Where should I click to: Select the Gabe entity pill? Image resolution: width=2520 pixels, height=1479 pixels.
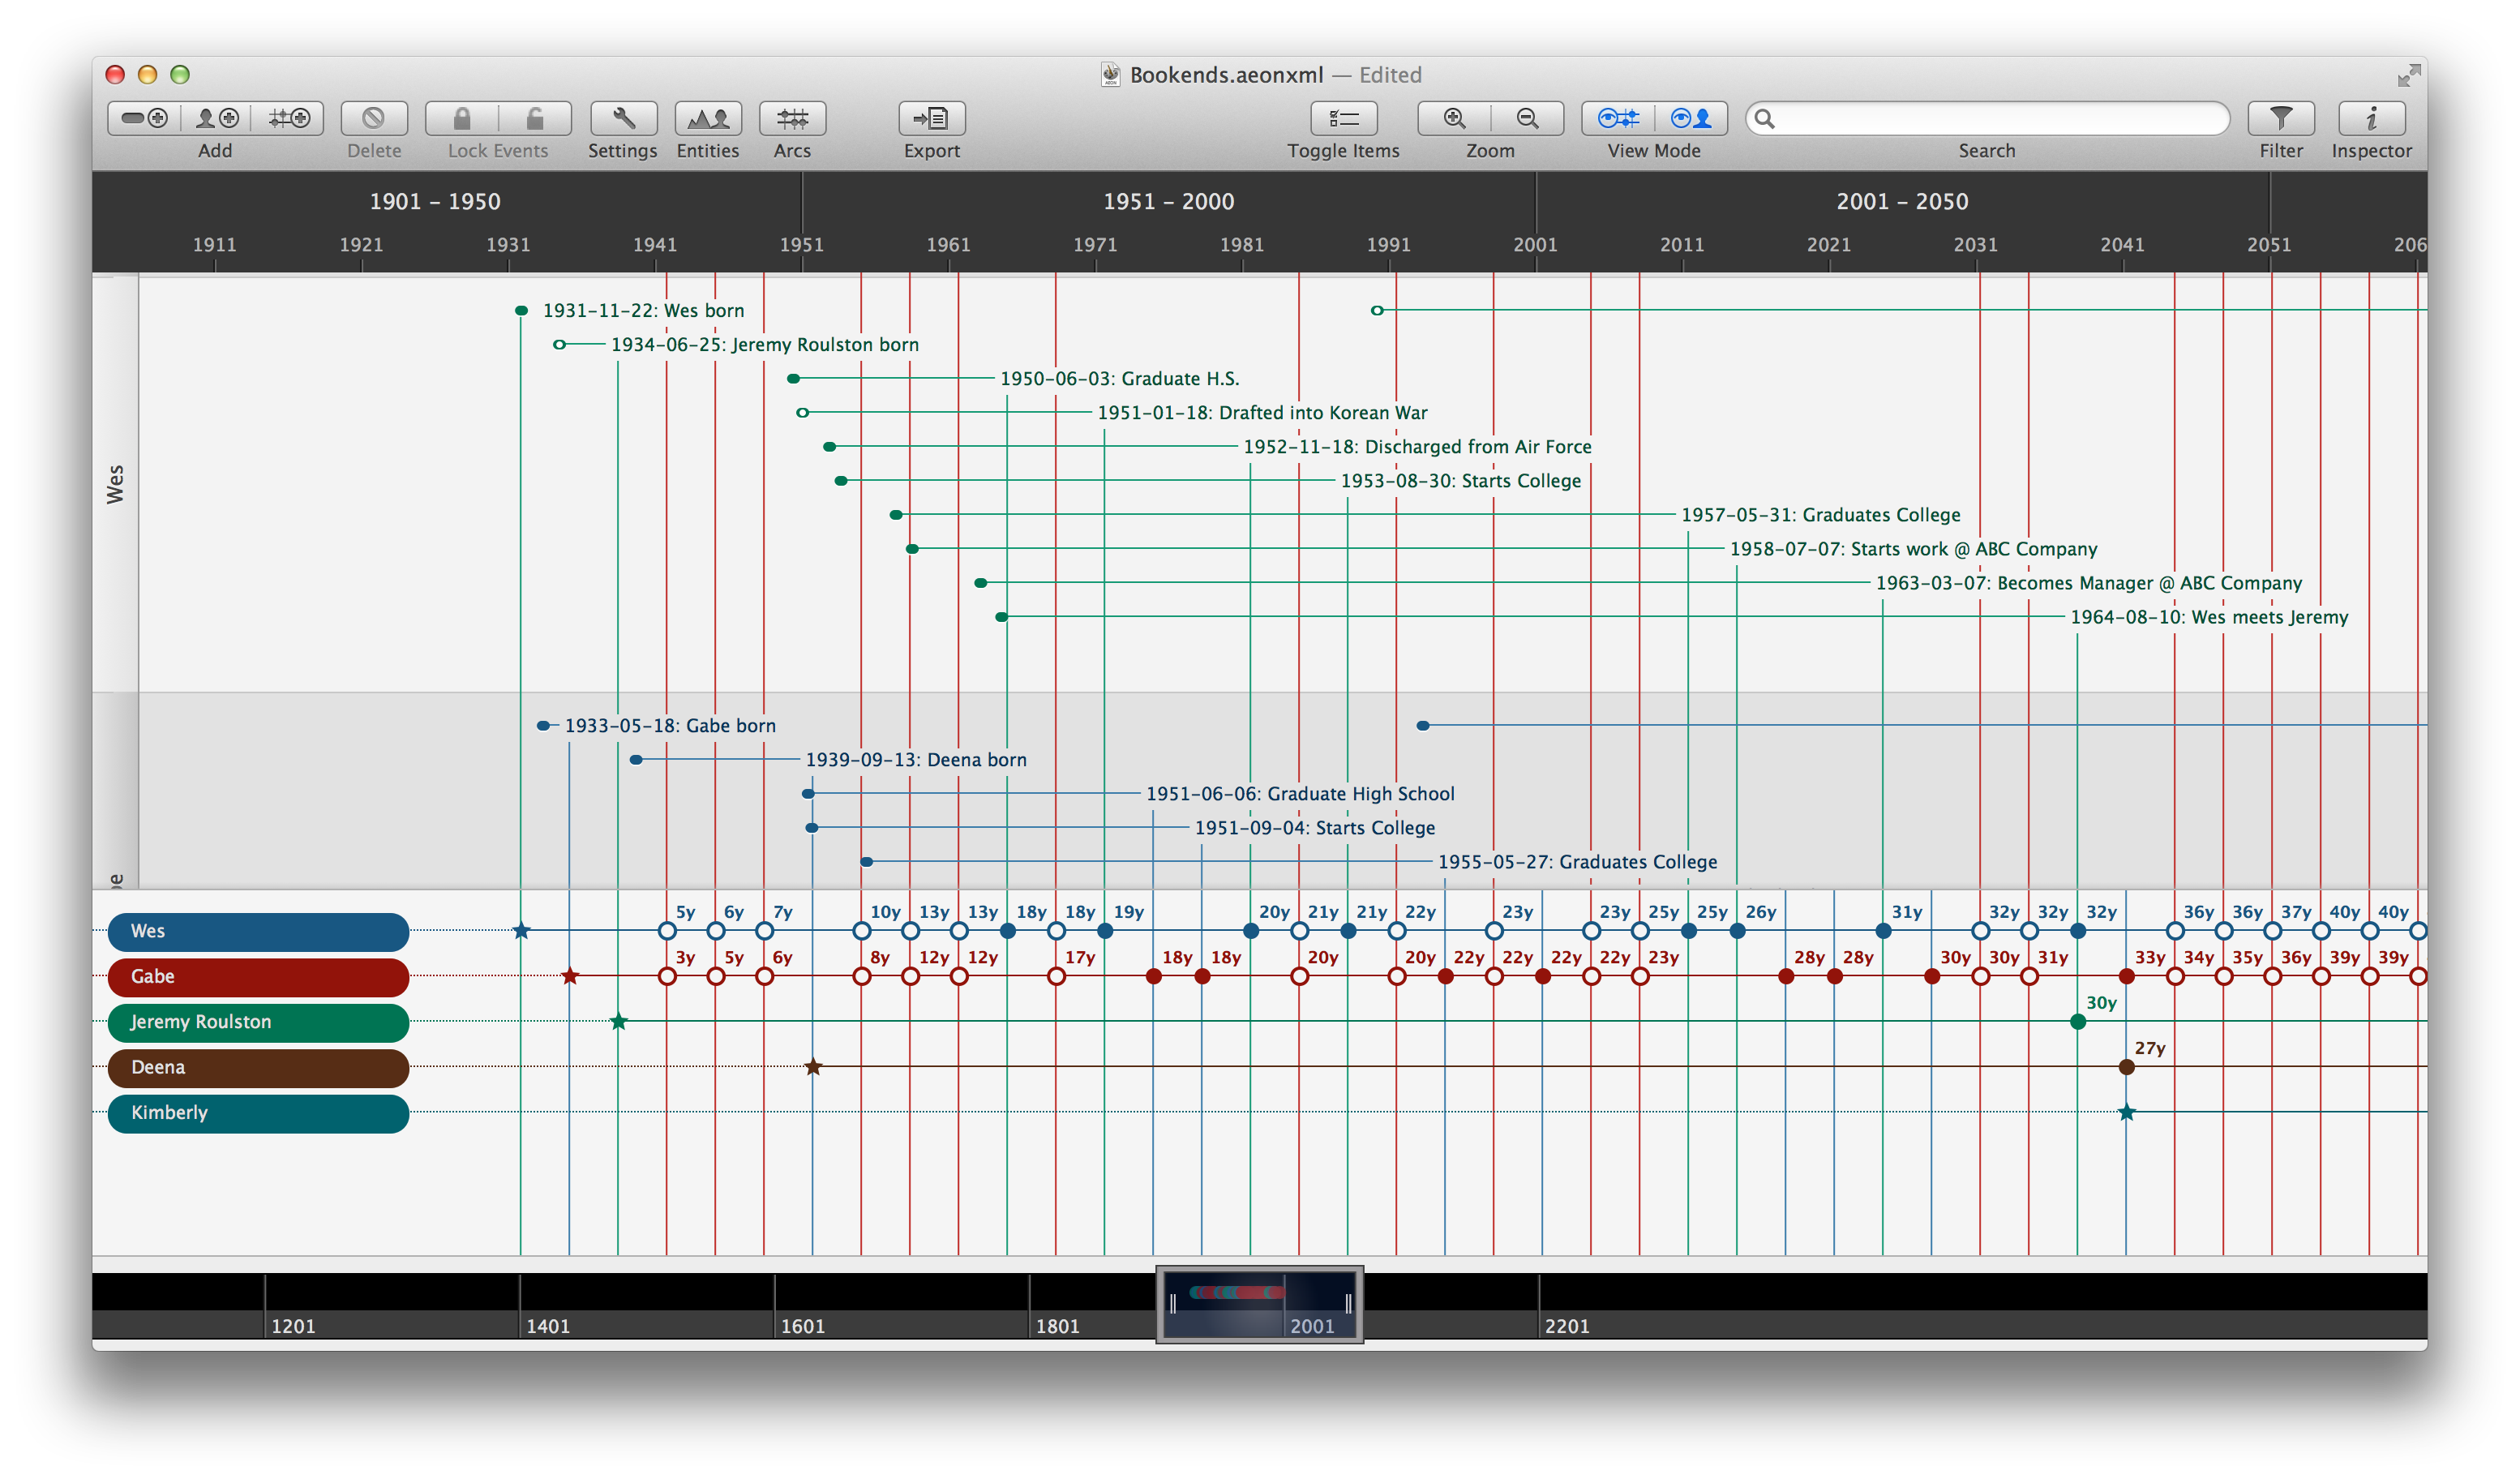[x=258, y=976]
